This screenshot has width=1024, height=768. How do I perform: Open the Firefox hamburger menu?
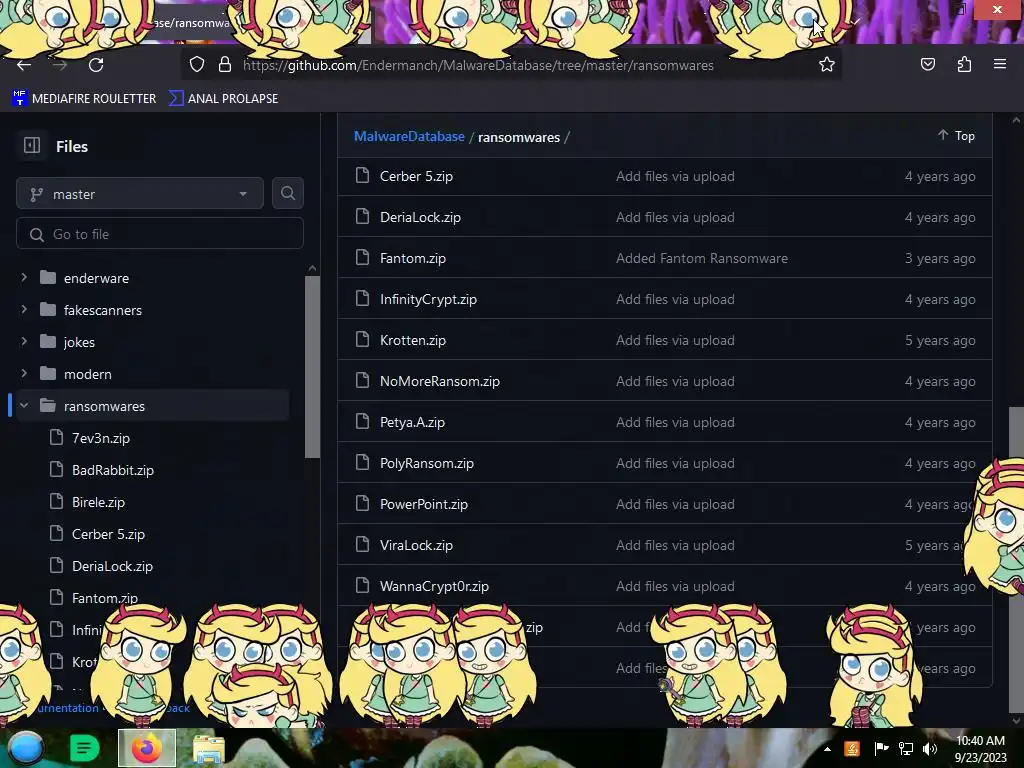(999, 64)
